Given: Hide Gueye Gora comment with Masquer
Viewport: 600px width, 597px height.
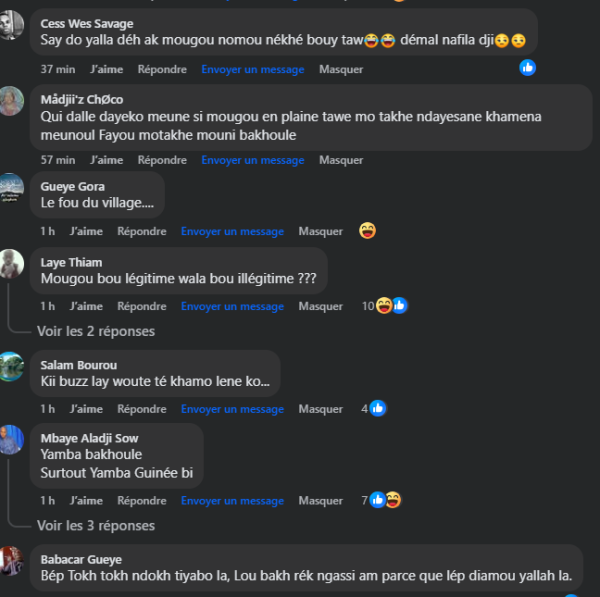Looking at the screenshot, I should [x=321, y=231].
